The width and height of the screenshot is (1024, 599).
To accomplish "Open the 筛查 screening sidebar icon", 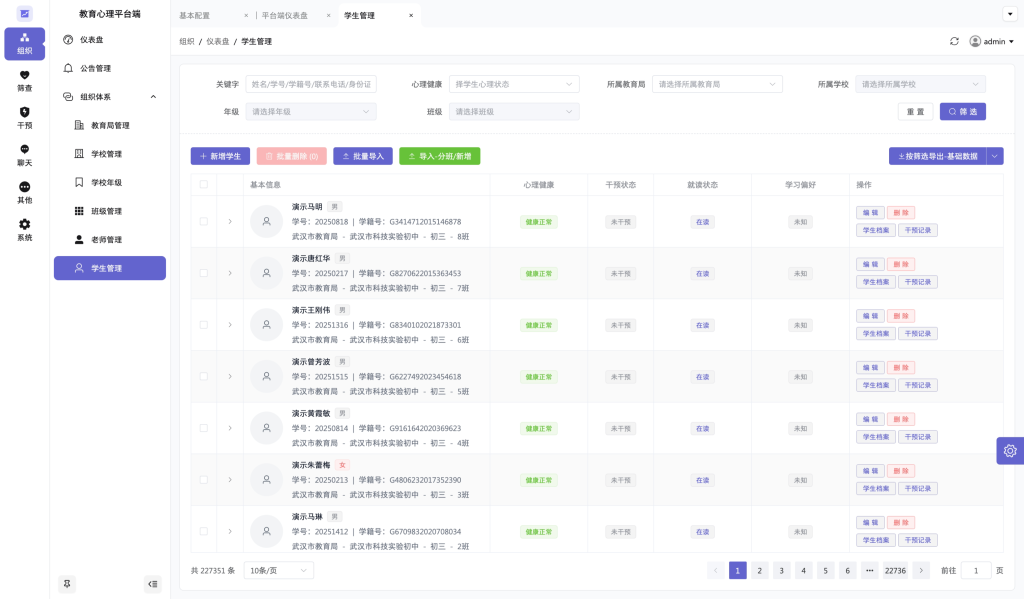I will click(x=24, y=80).
